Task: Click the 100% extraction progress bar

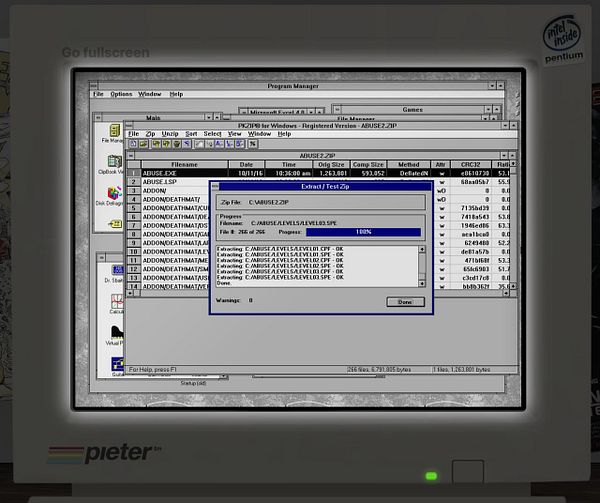Action: [x=363, y=232]
